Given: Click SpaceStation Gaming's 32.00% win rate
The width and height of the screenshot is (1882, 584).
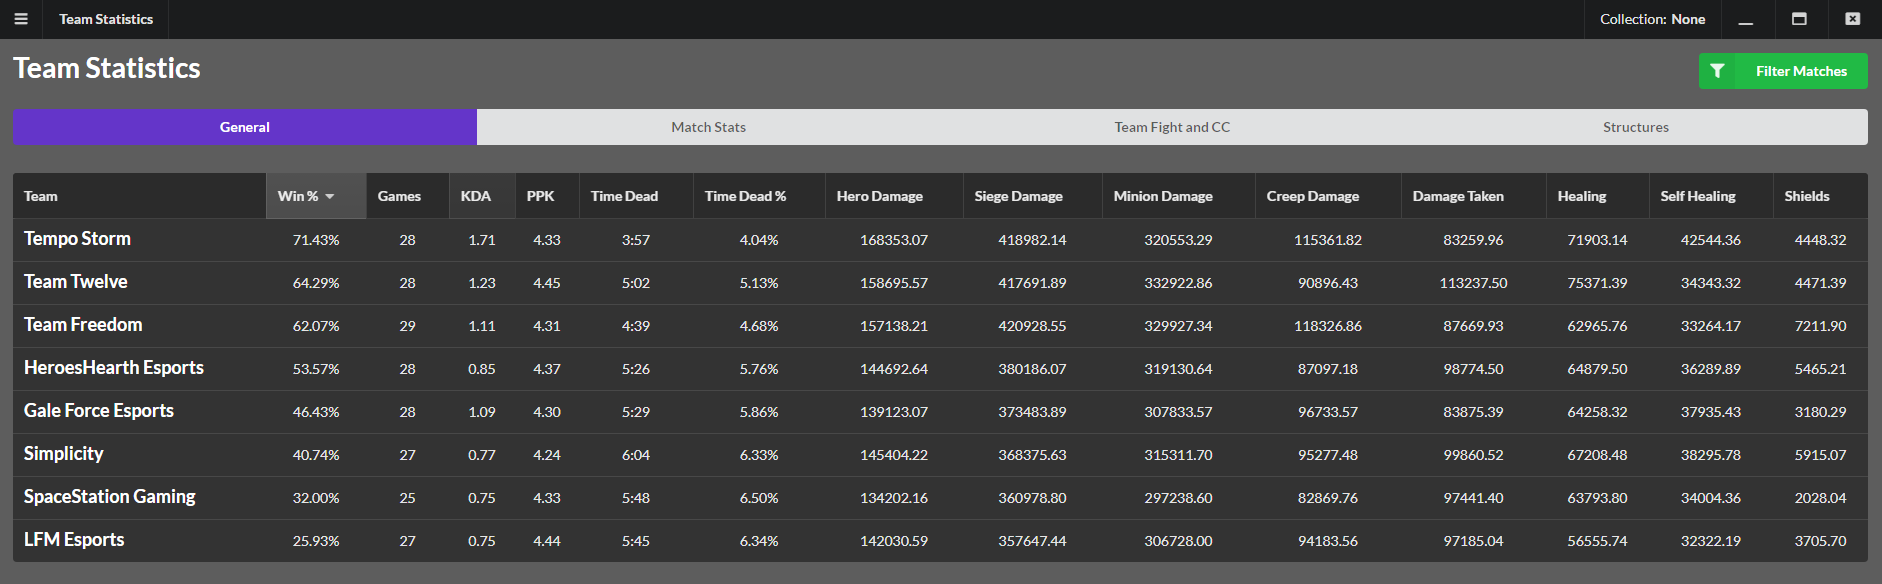Looking at the screenshot, I should (x=316, y=498).
